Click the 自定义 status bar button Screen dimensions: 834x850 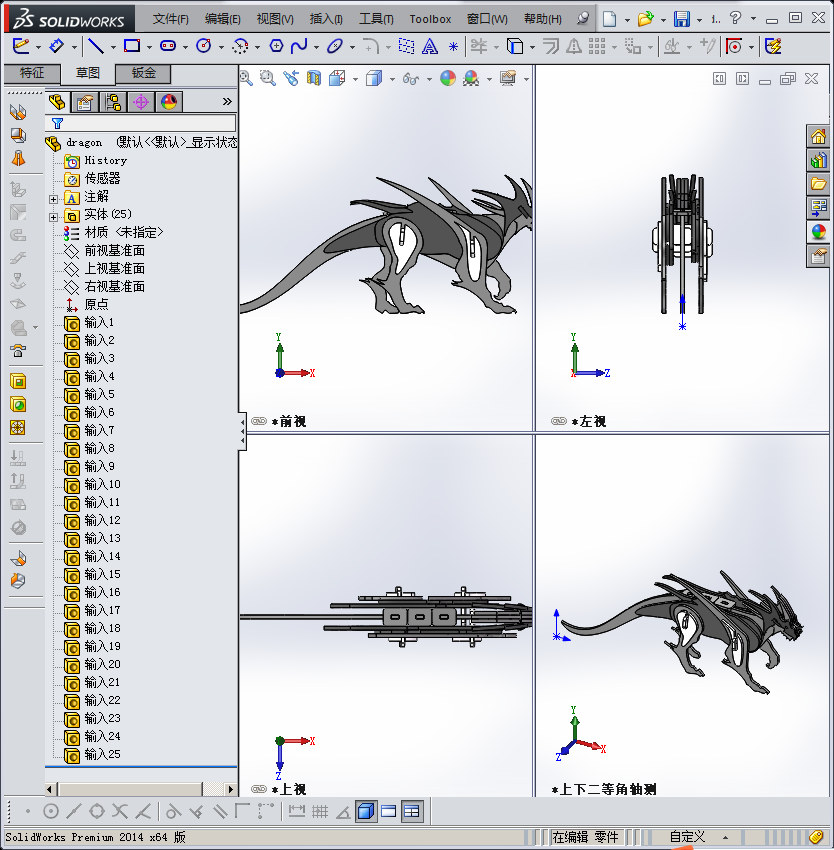tap(688, 837)
